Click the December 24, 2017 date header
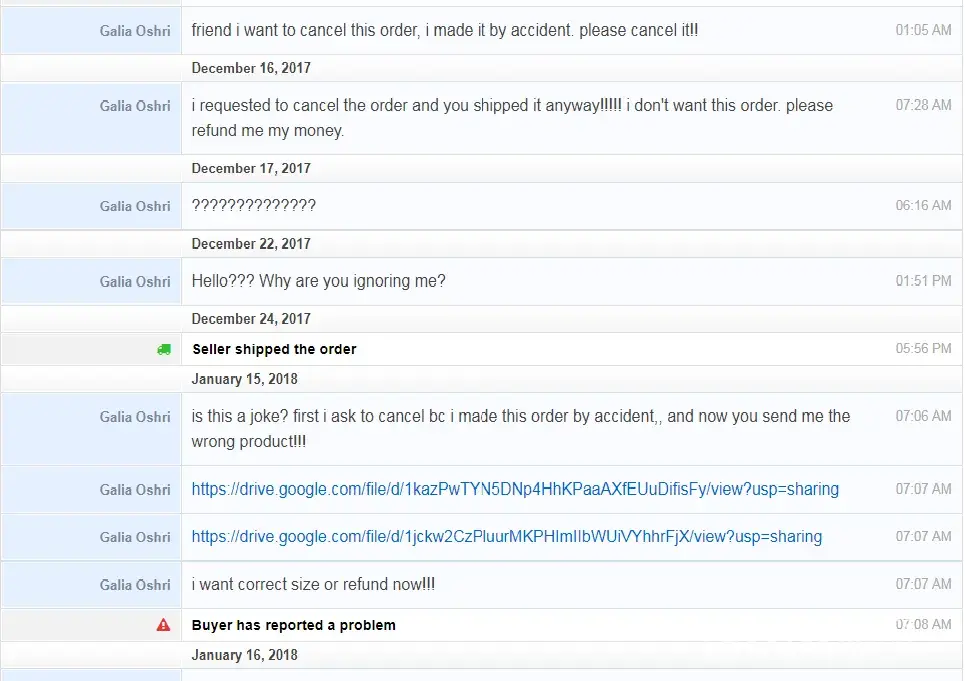Viewport: 965px width, 681px height. click(251, 319)
